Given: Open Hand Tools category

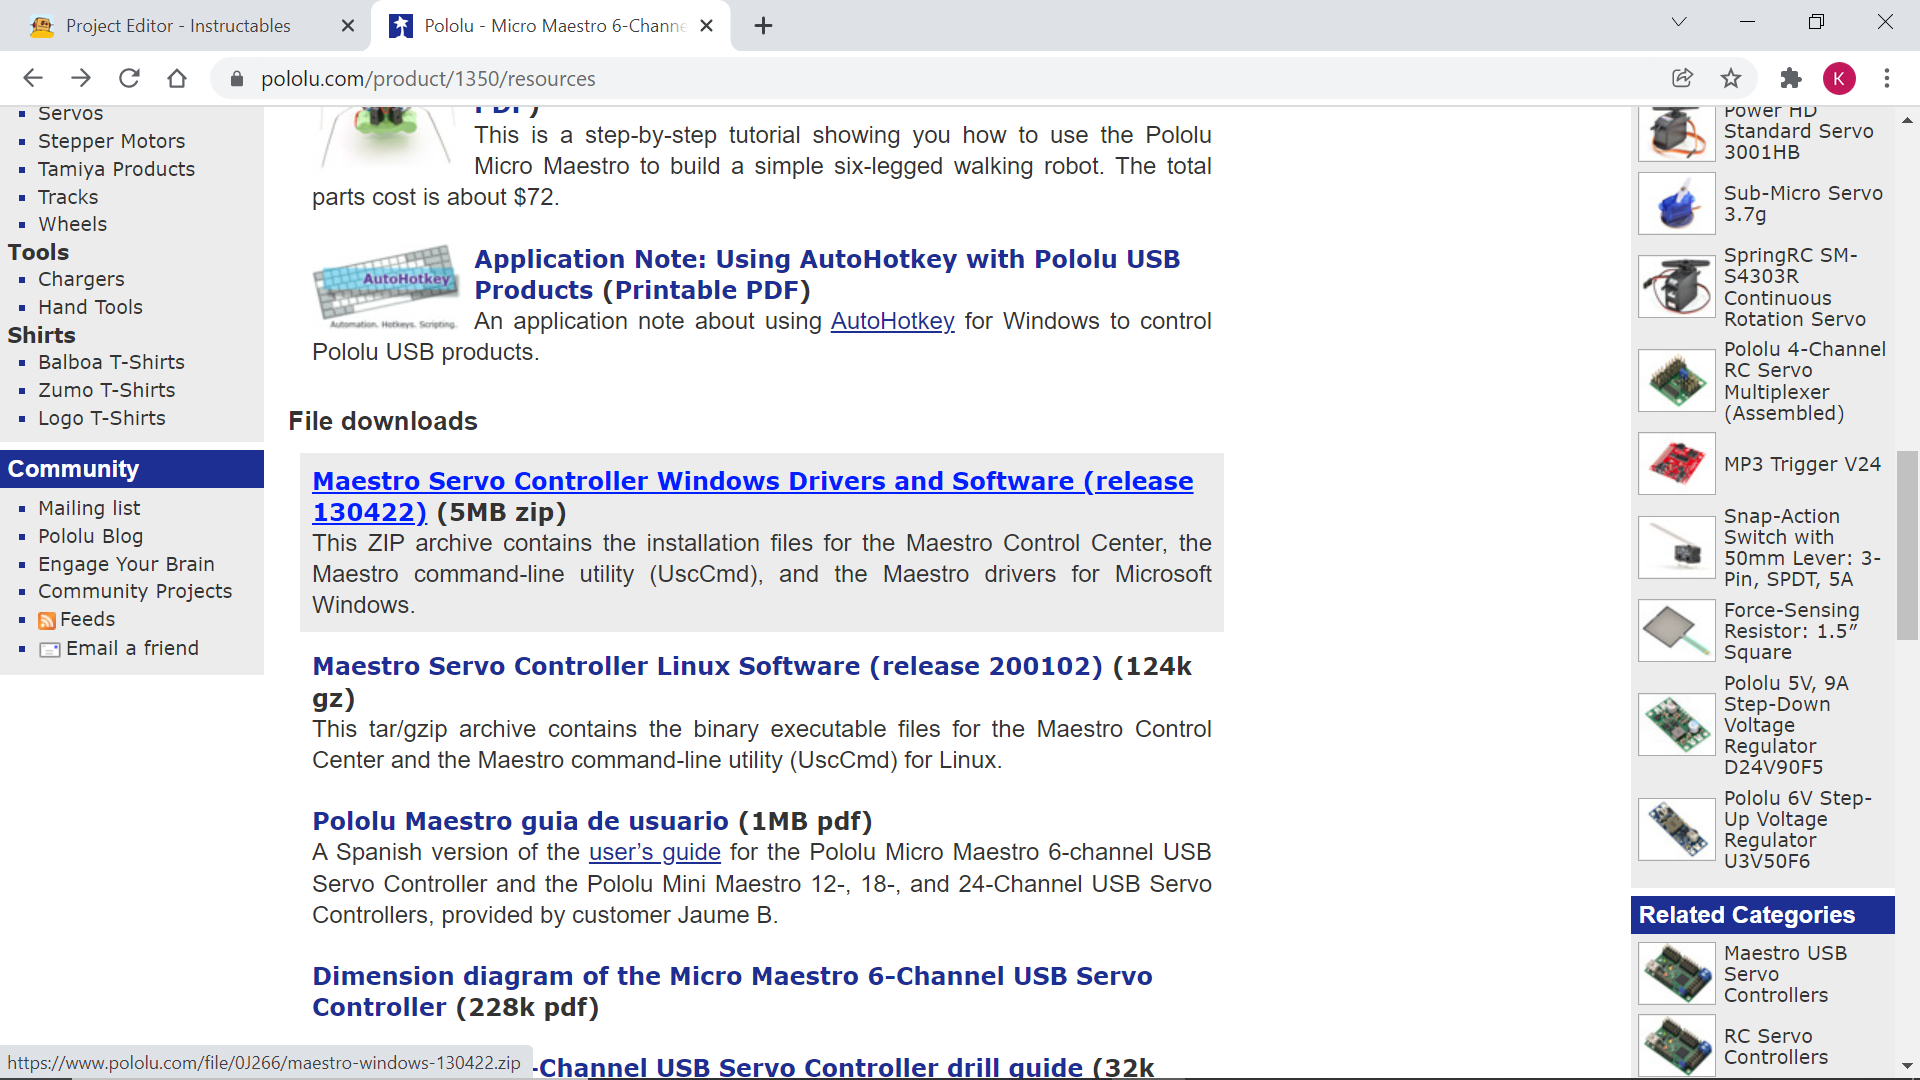Looking at the screenshot, I should pos(90,307).
